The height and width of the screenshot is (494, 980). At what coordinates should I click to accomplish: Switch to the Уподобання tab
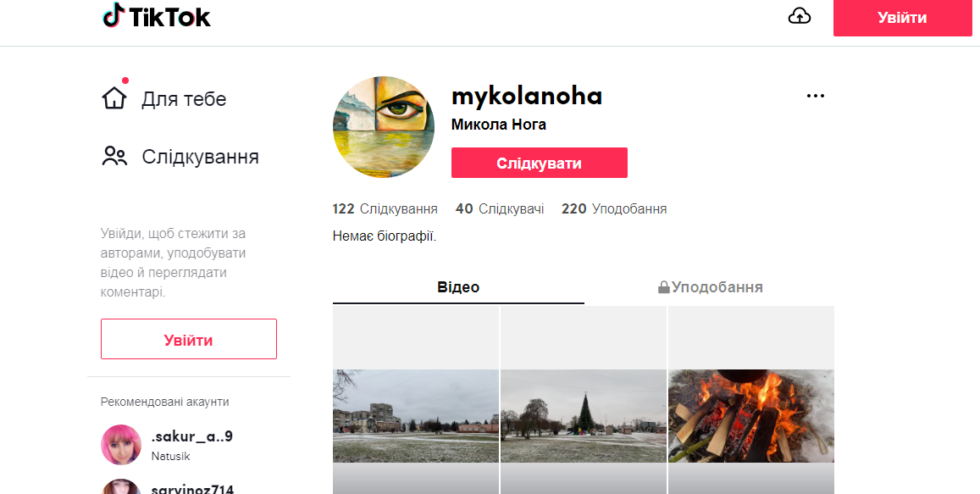[x=709, y=287]
